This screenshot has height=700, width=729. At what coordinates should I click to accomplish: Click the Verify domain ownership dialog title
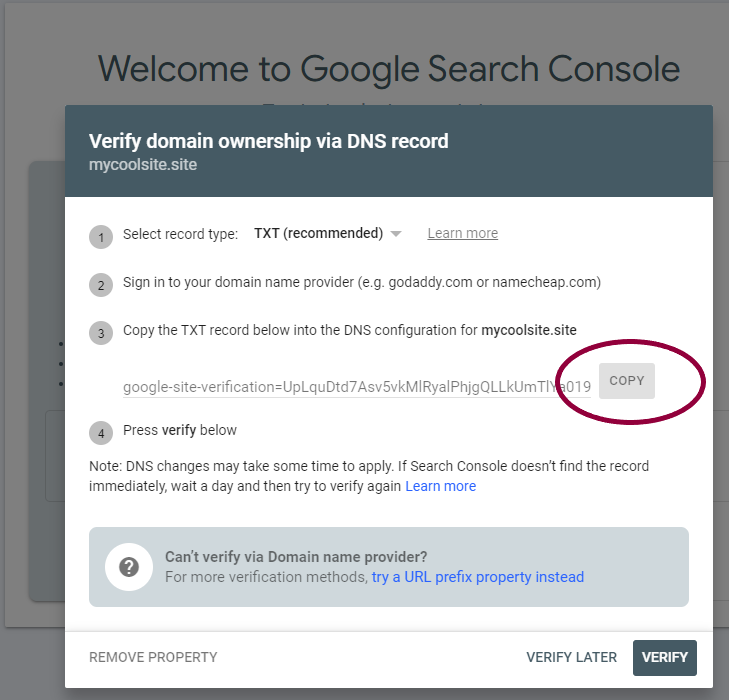(x=269, y=141)
